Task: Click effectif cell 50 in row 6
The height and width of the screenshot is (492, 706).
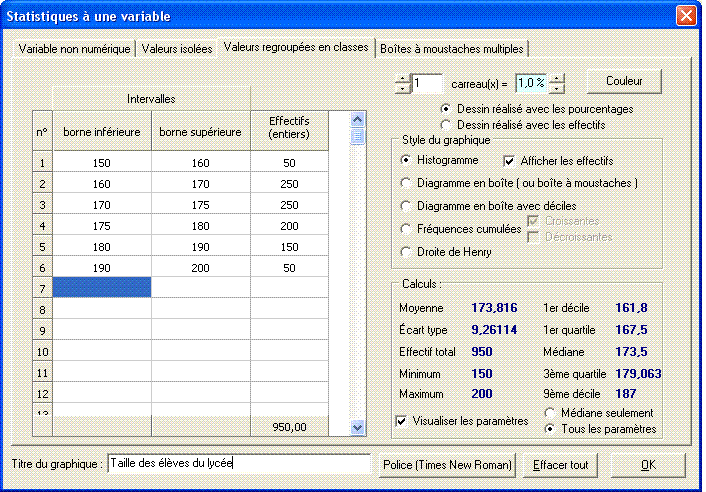Action: (289, 268)
